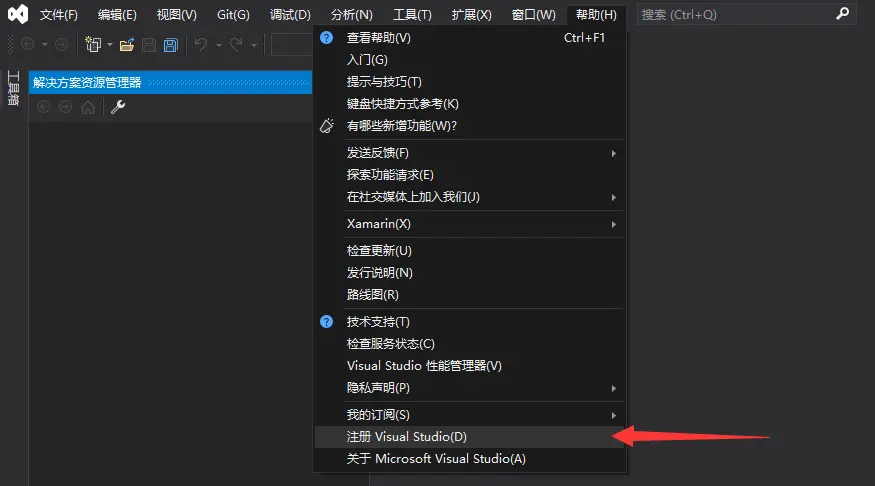Click the Undo arrow icon
The image size is (875, 486).
click(201, 45)
